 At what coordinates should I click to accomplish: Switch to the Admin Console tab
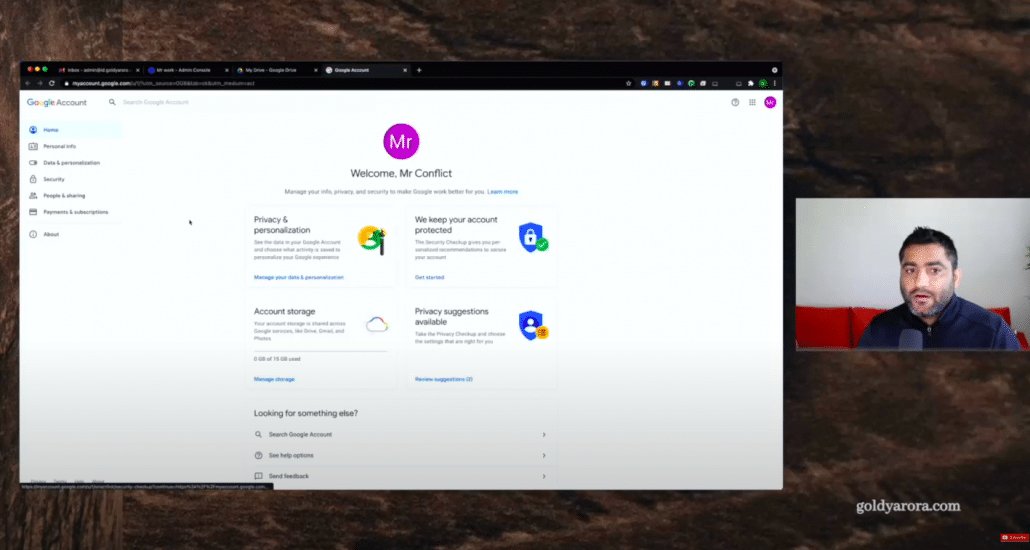click(x=187, y=70)
